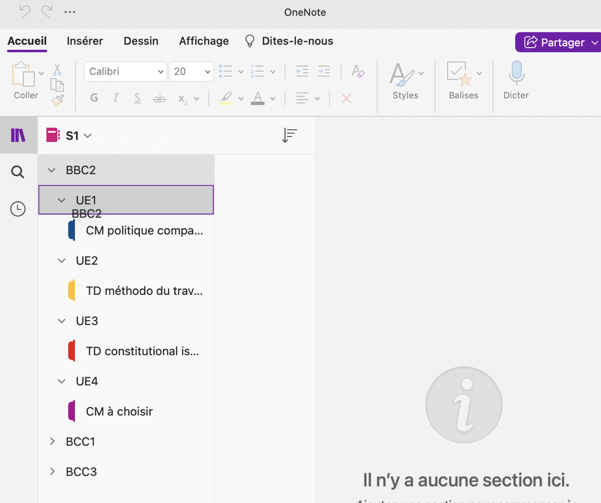Open CM politique compa... section
The height and width of the screenshot is (503, 601).
tap(126, 230)
